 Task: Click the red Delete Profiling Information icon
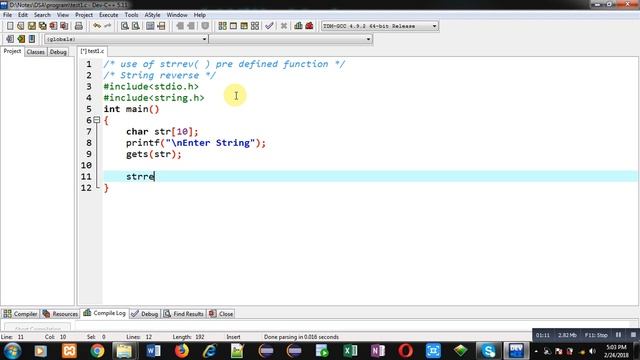point(309,26)
